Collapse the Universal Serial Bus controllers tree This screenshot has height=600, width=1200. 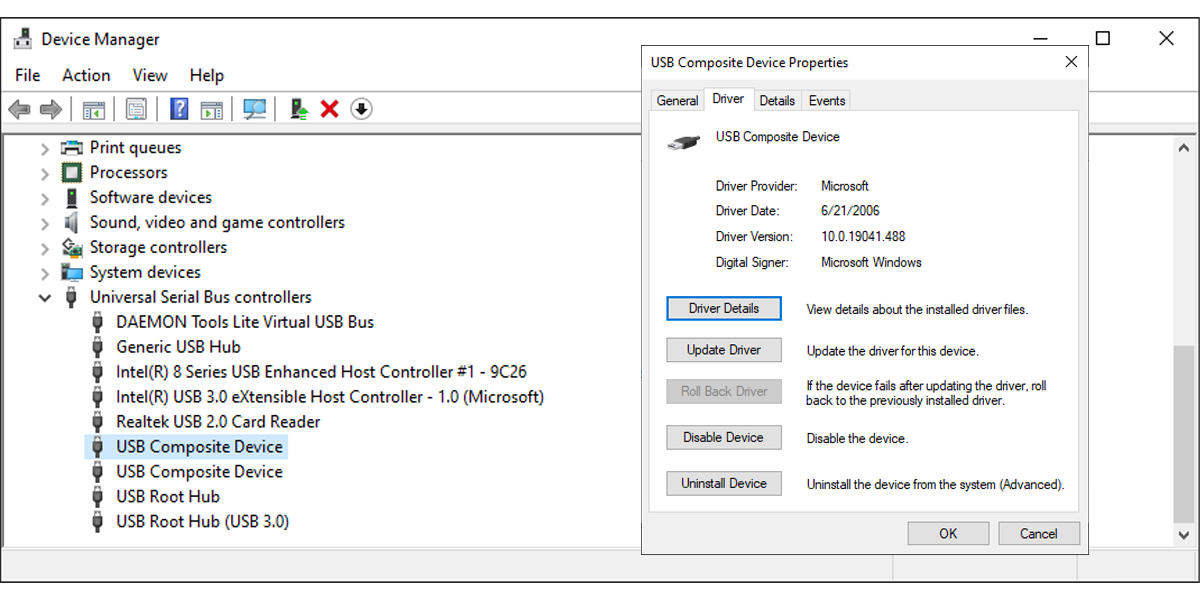click(x=44, y=297)
